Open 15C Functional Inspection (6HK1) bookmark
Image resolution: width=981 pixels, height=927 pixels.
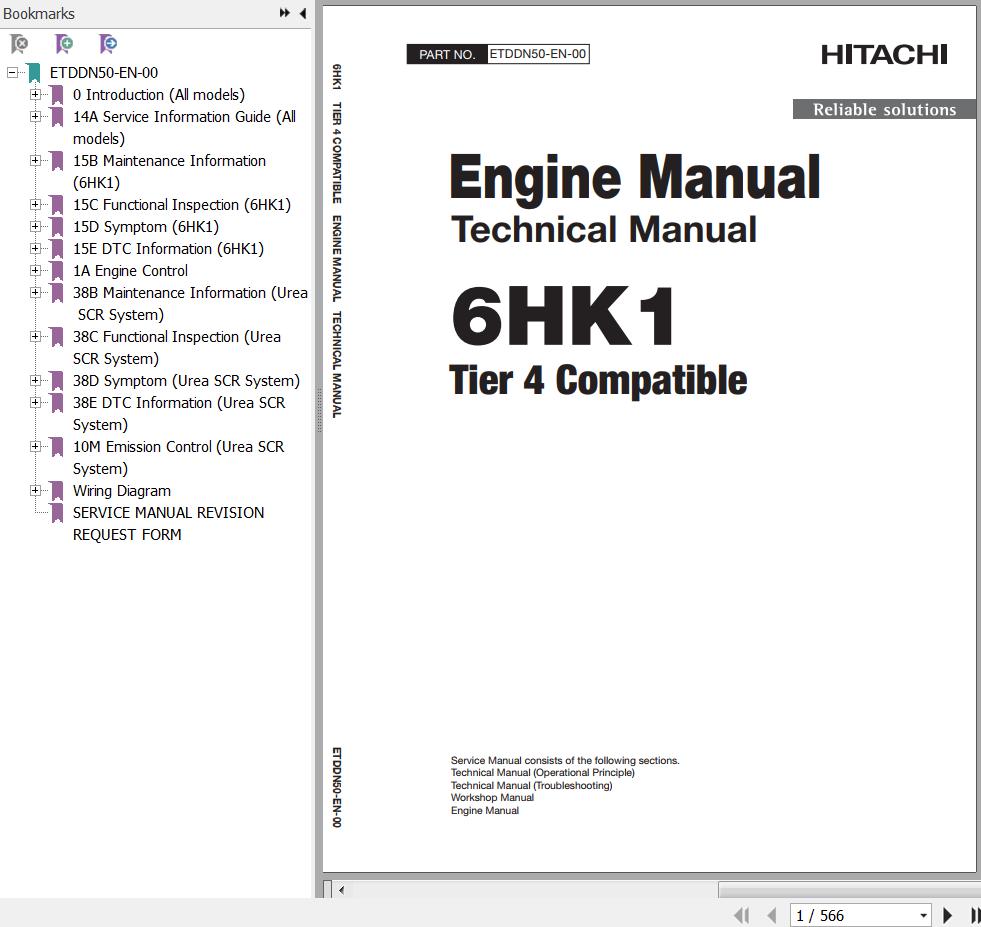[x=182, y=205]
